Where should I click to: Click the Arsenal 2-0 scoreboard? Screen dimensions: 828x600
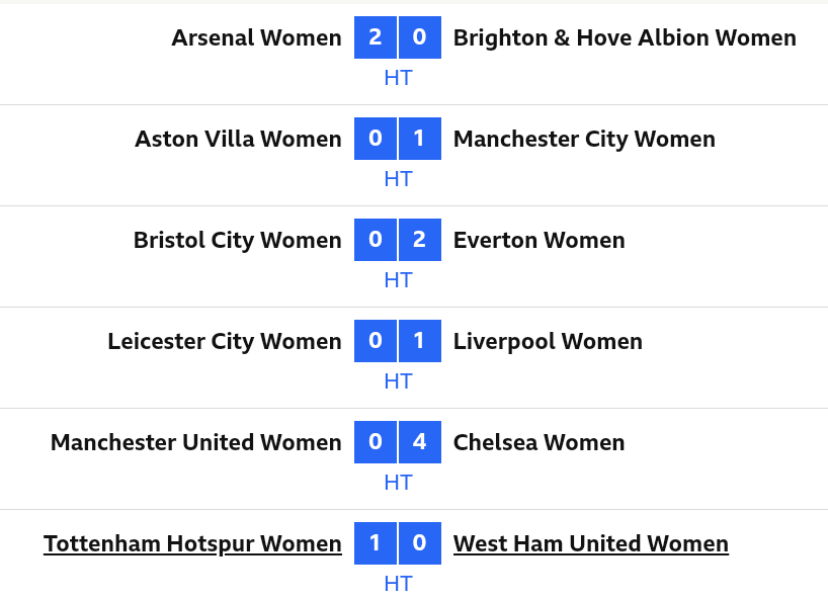[x=397, y=37]
